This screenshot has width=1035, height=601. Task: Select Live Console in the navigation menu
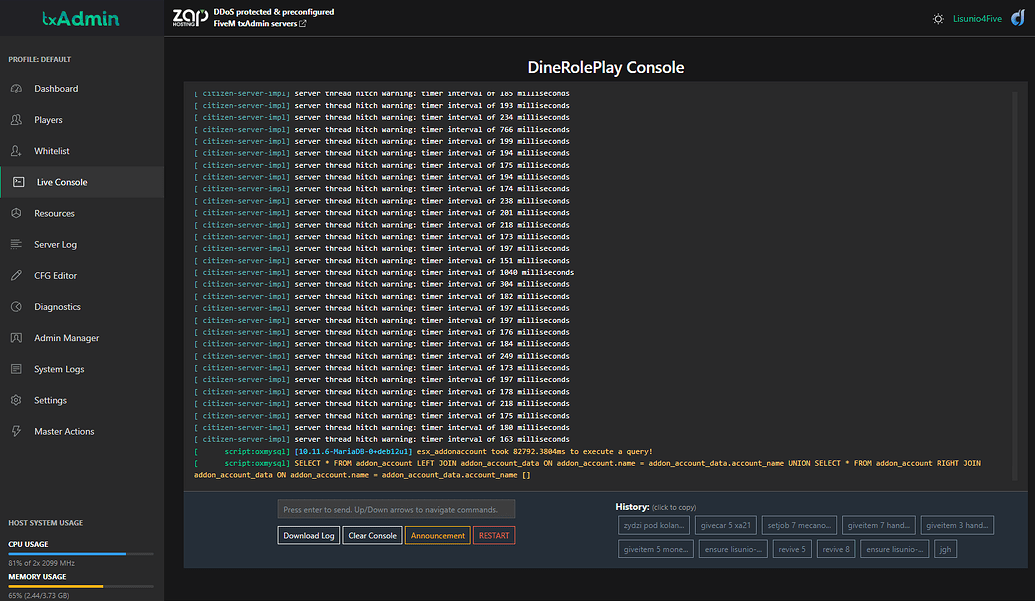pos(62,181)
